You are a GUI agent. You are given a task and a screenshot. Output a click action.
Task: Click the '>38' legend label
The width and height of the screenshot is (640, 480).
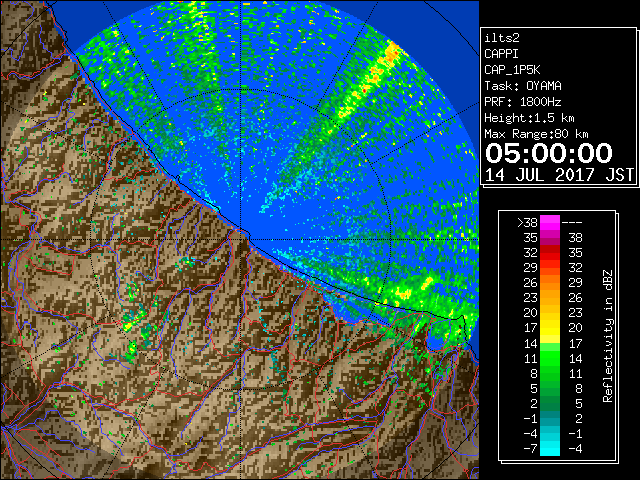pyautogui.click(x=527, y=223)
